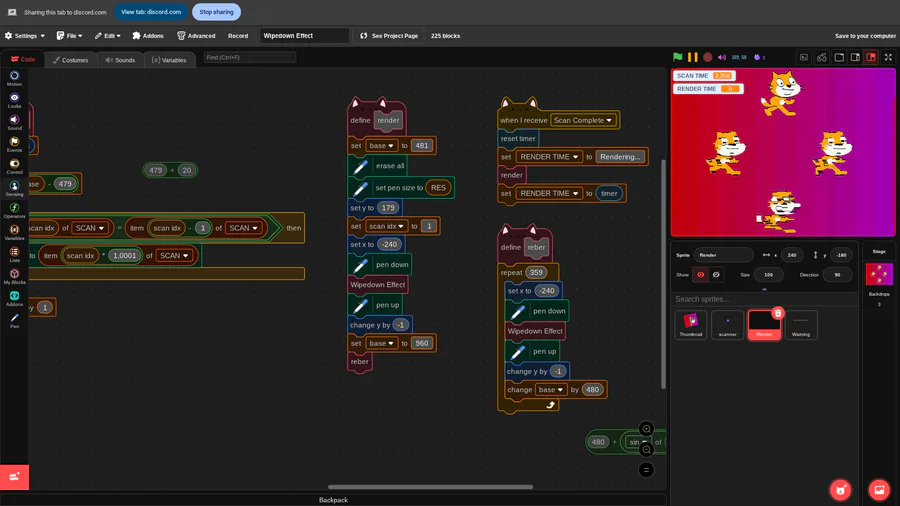Open Settings menu dropdown
The height and width of the screenshot is (506, 900).
coord(25,36)
